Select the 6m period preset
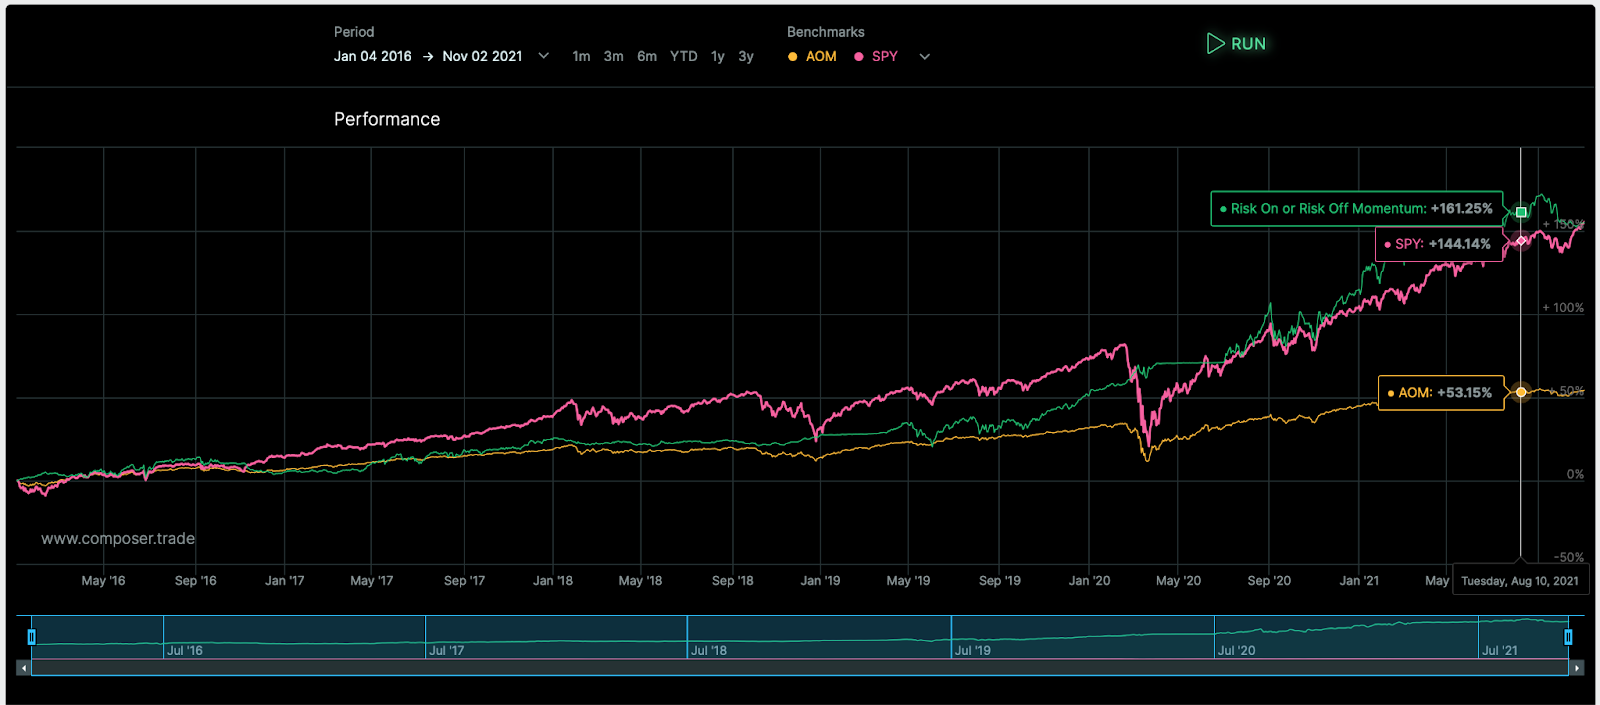 pyautogui.click(x=647, y=57)
